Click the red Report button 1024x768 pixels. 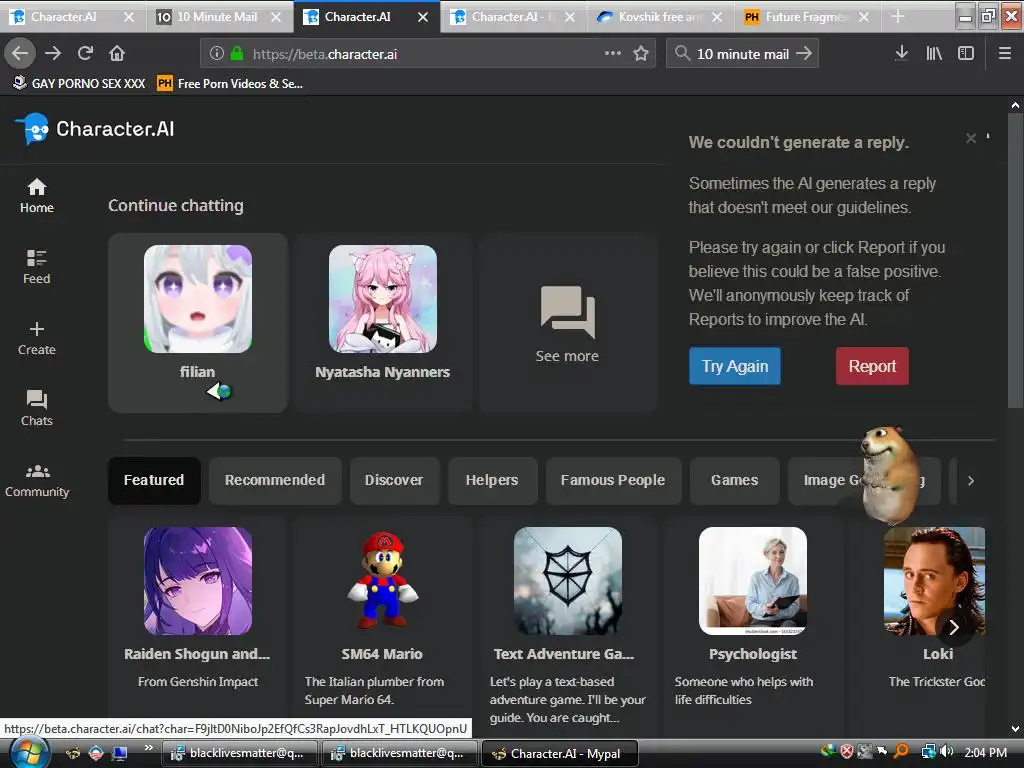tap(872, 366)
